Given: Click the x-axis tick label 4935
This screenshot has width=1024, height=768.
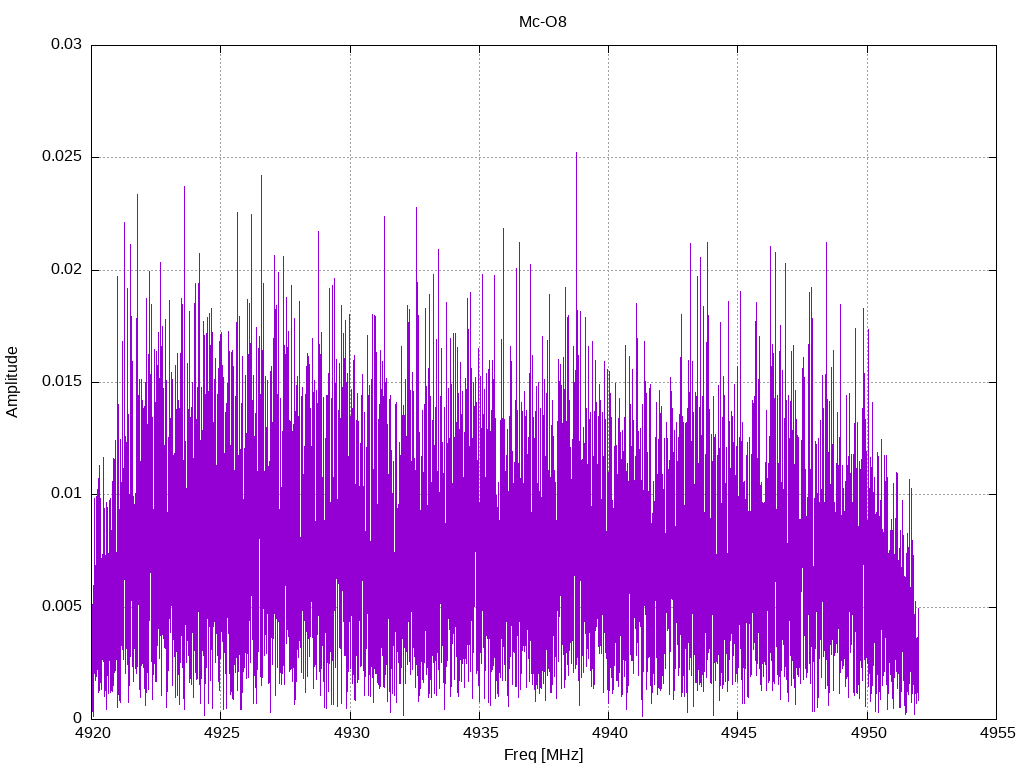Looking at the screenshot, I should coord(480,733).
